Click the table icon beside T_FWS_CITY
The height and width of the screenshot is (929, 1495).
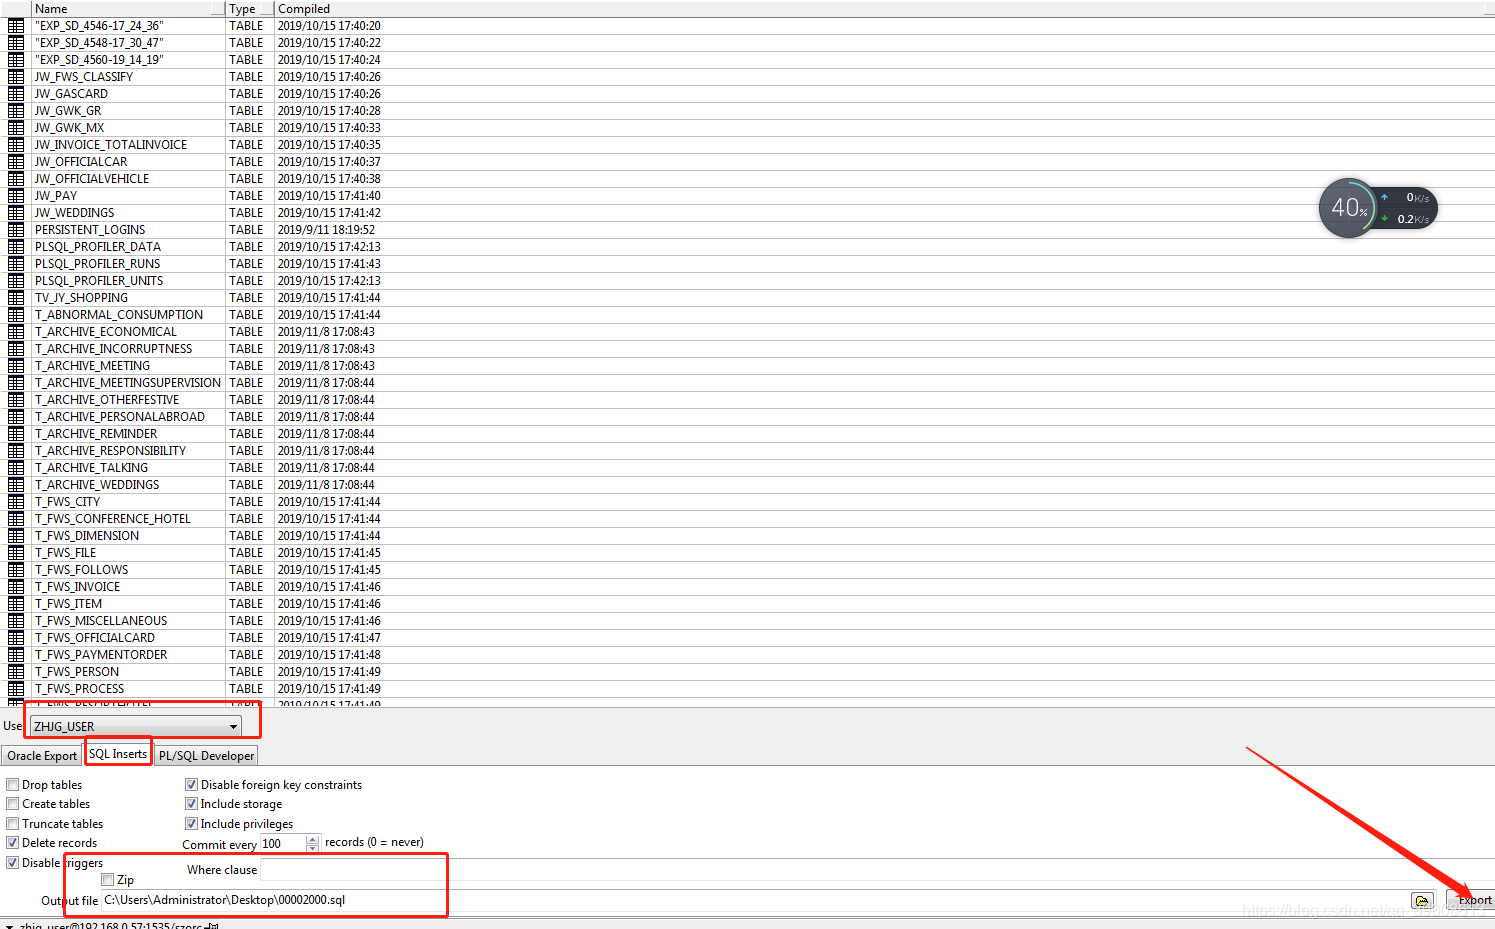click(15, 501)
